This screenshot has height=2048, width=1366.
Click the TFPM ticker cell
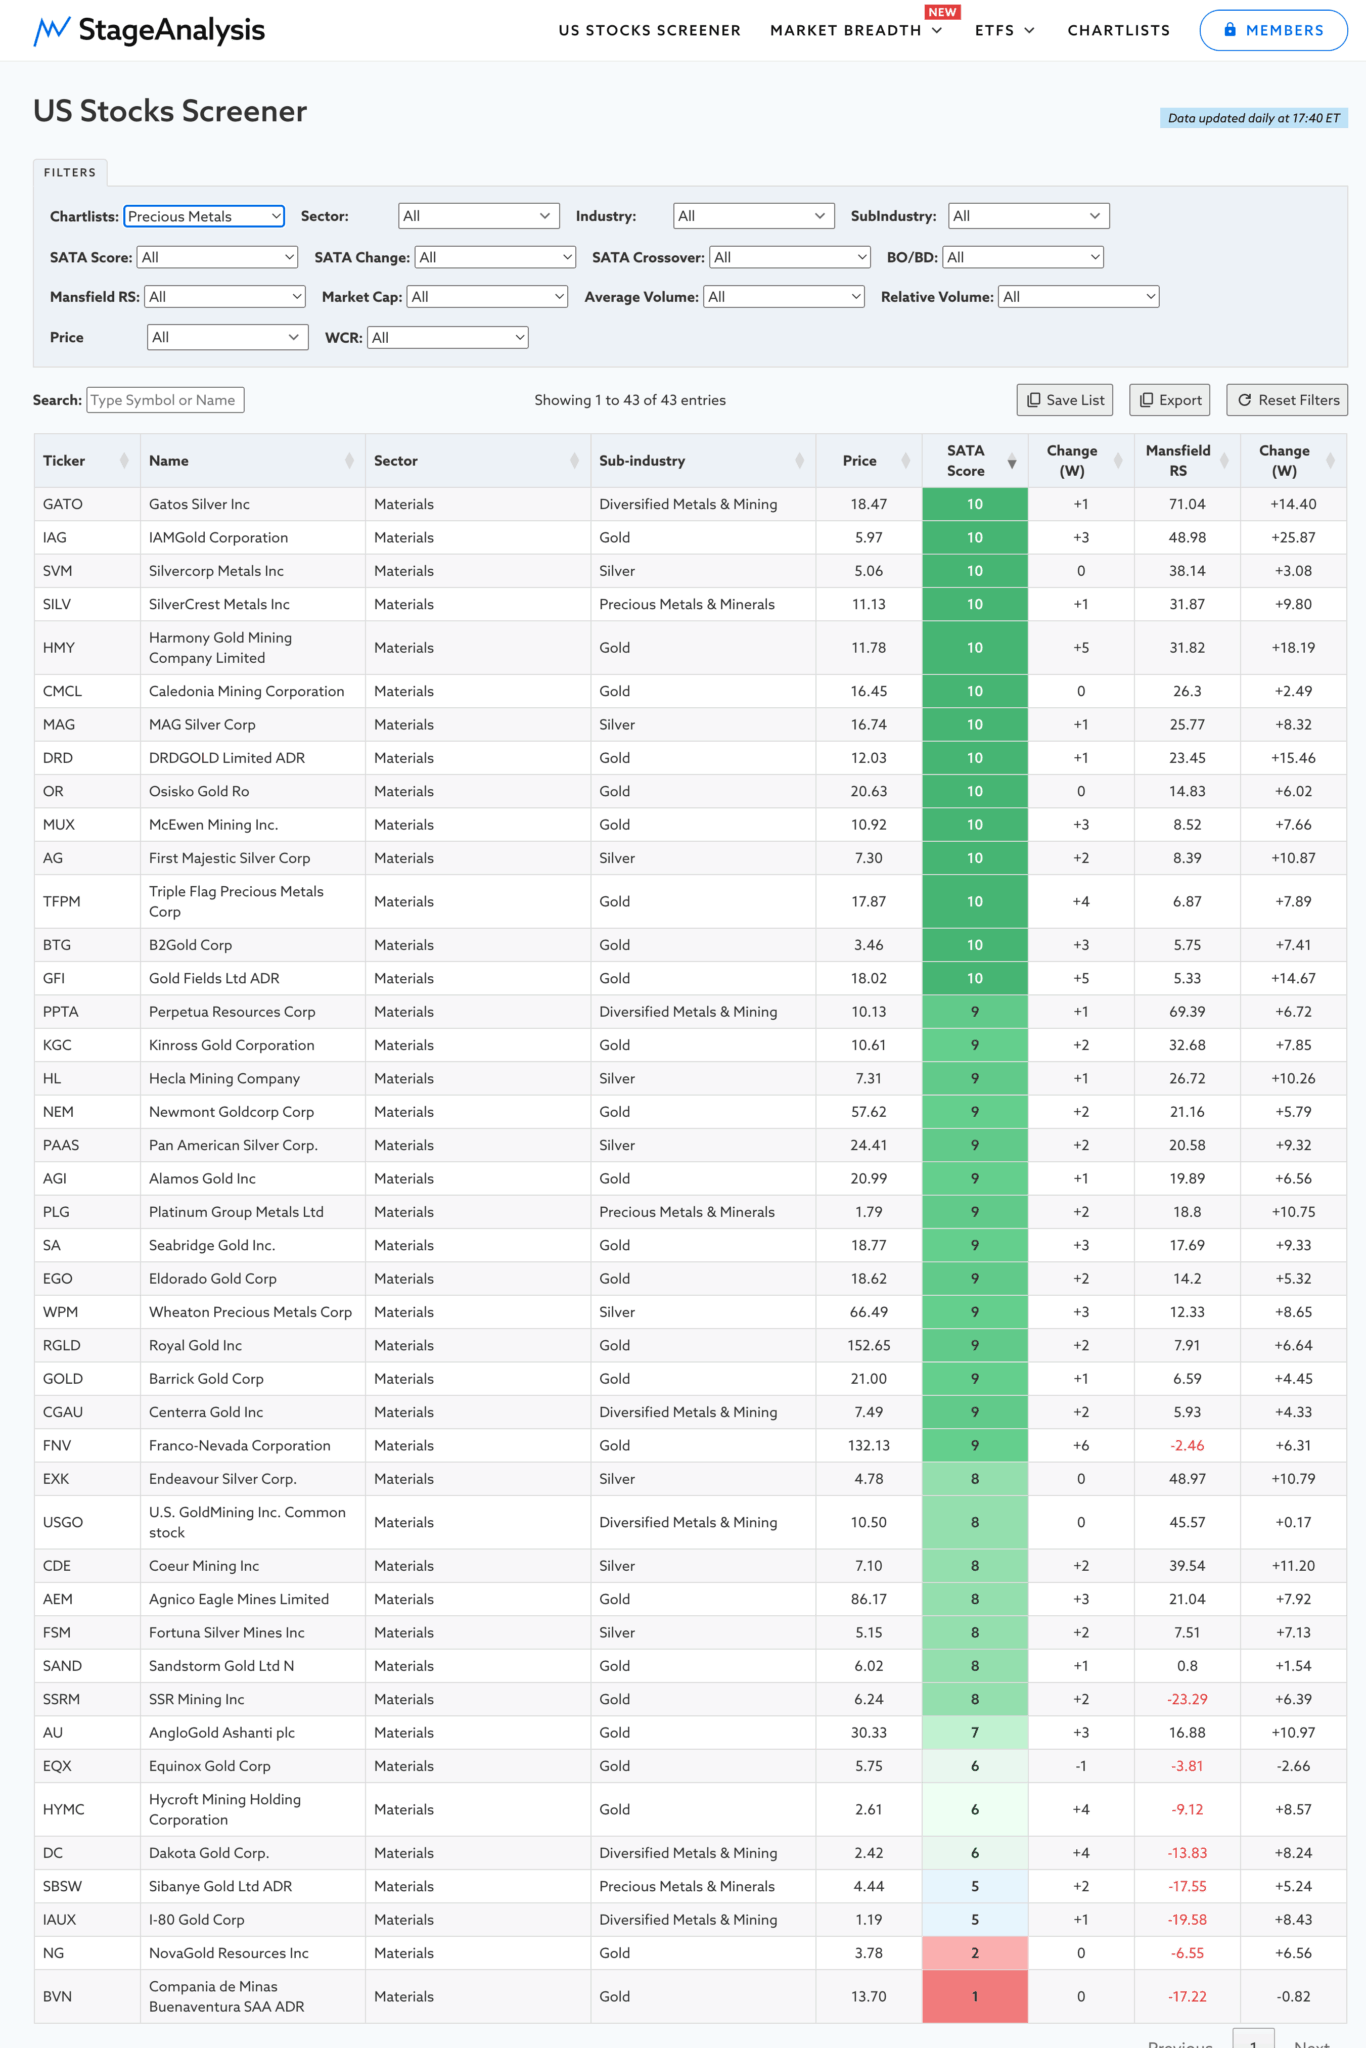coord(87,902)
